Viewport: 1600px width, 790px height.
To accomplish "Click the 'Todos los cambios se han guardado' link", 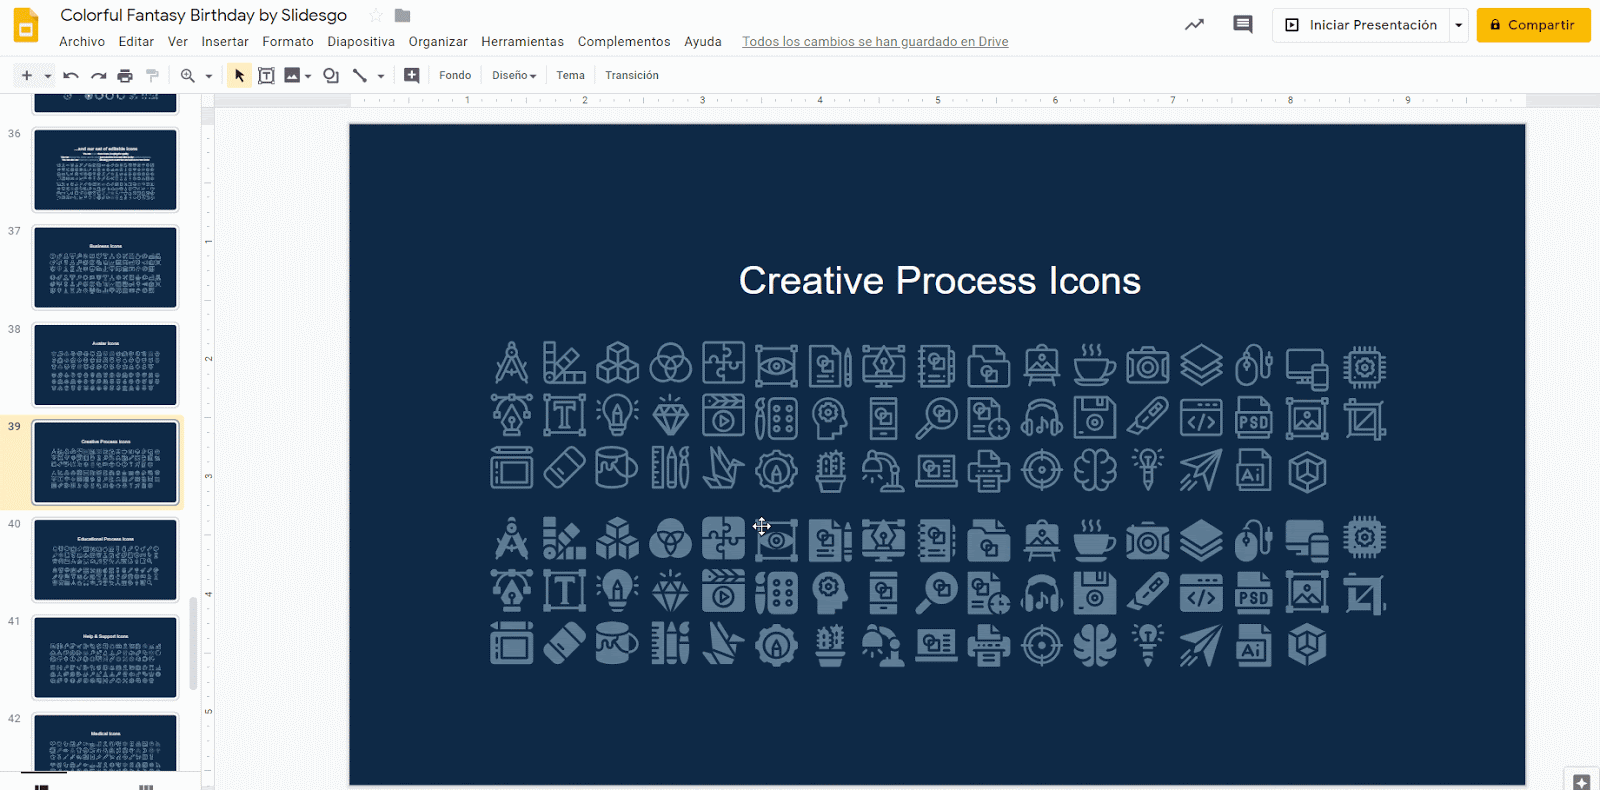I will point(875,42).
